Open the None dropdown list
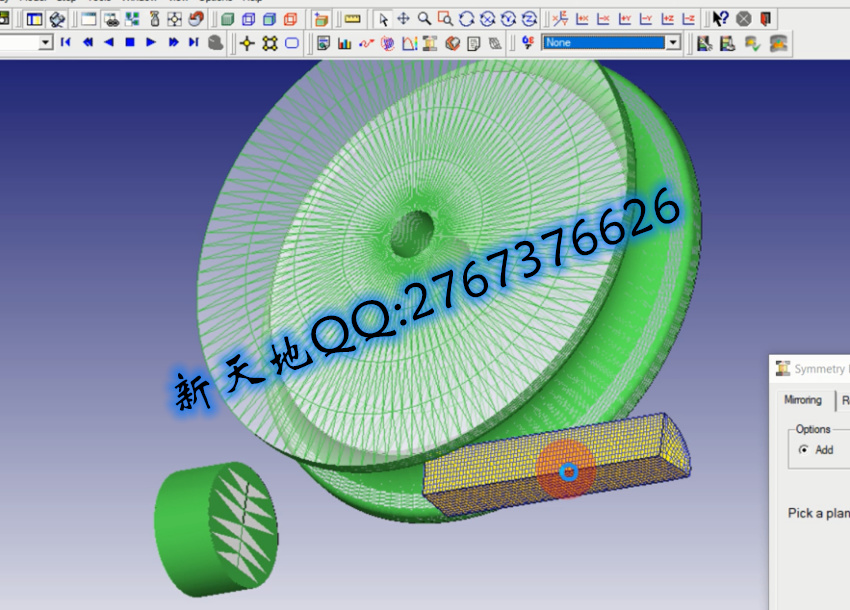This screenshot has height=610, width=850. (673, 43)
